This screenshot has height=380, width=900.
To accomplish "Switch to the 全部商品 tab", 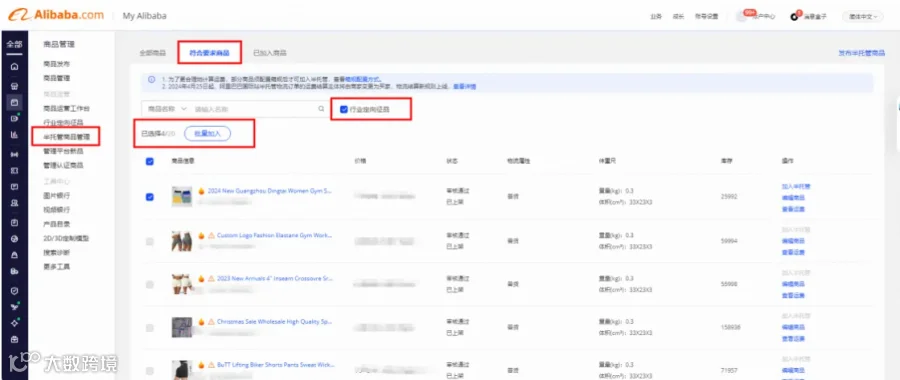I will click(x=152, y=53).
